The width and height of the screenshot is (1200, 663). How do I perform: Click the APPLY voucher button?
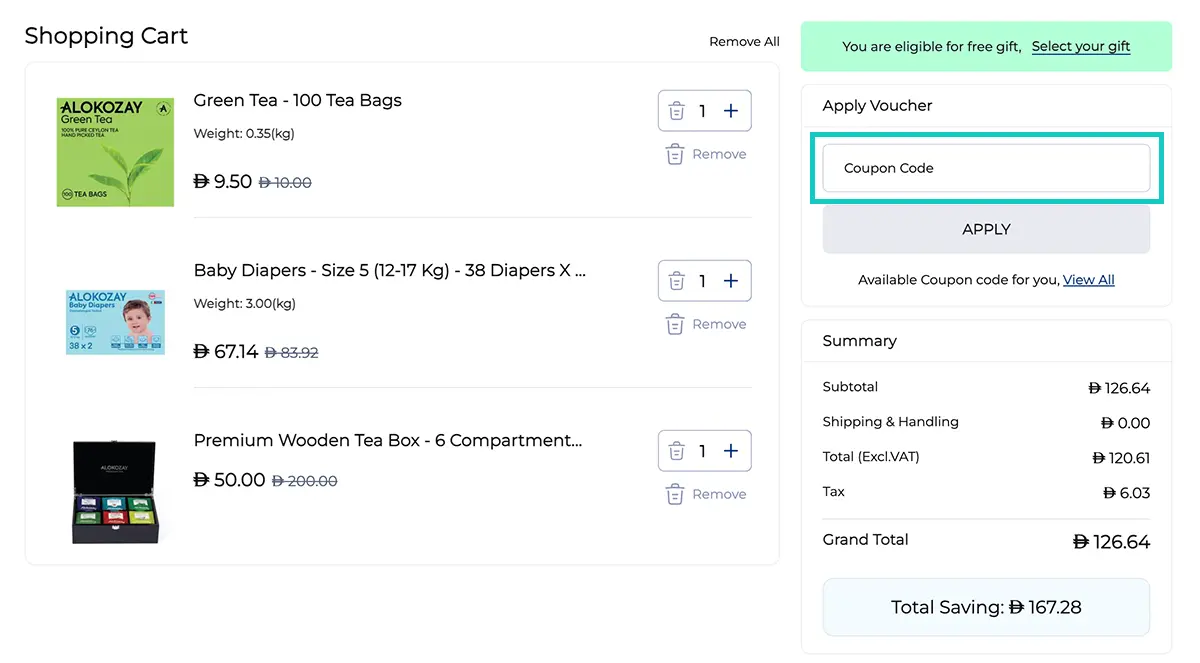click(986, 229)
